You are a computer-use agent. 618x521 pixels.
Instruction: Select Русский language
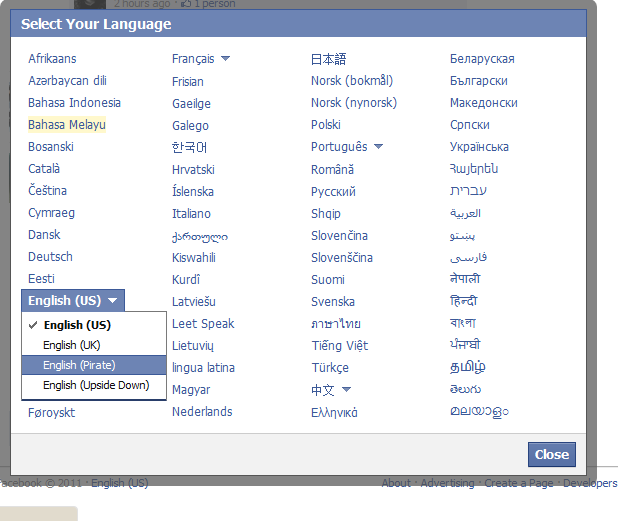(x=333, y=192)
